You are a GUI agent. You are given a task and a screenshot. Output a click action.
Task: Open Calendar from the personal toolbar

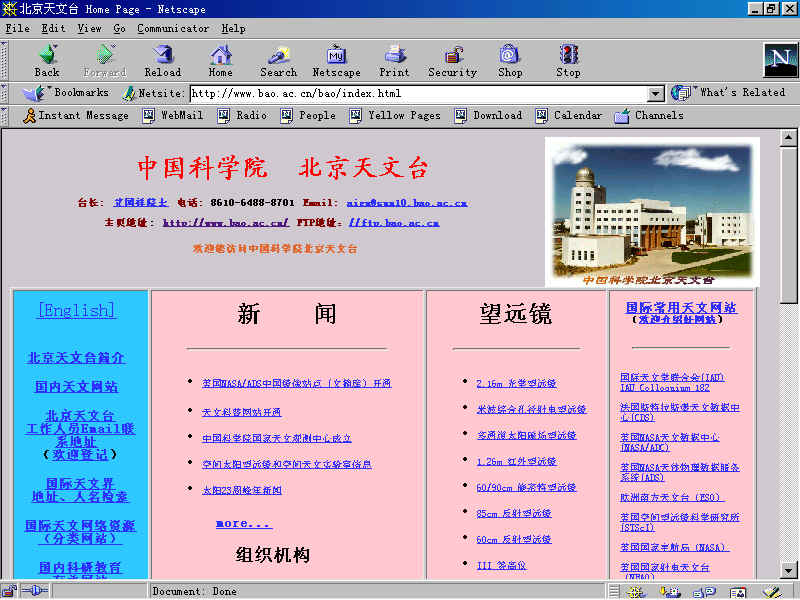coord(569,116)
